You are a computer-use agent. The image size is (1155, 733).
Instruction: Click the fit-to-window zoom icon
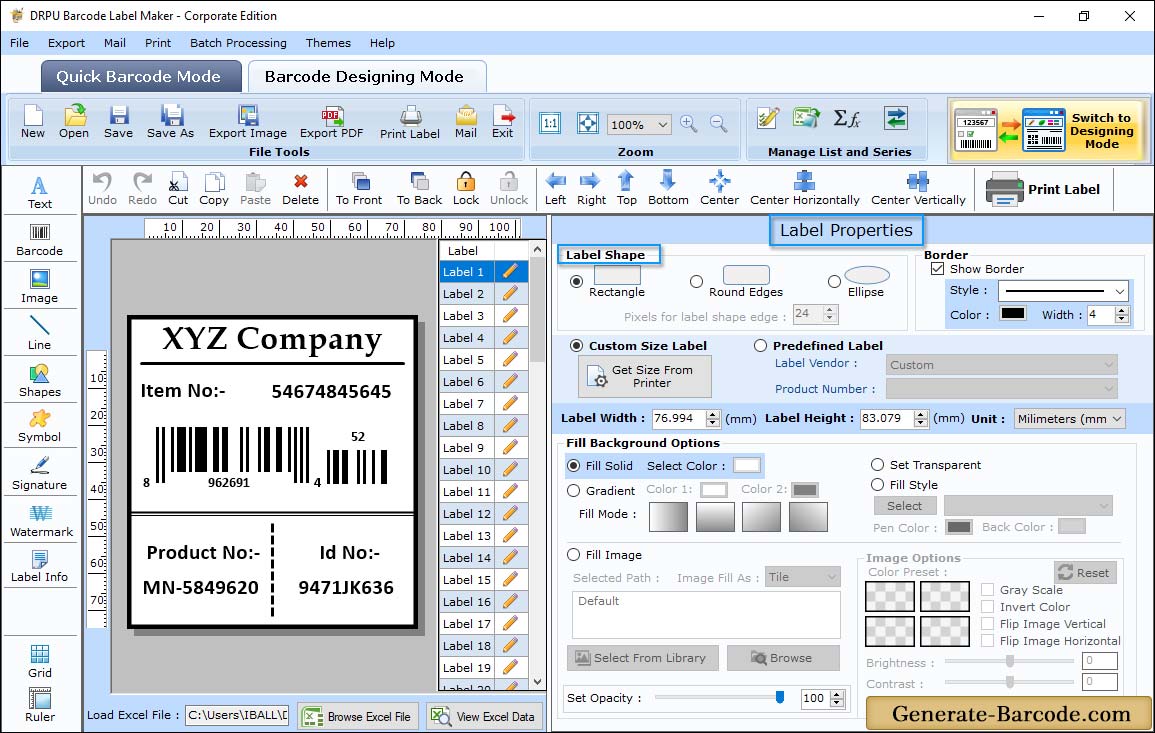click(x=588, y=123)
